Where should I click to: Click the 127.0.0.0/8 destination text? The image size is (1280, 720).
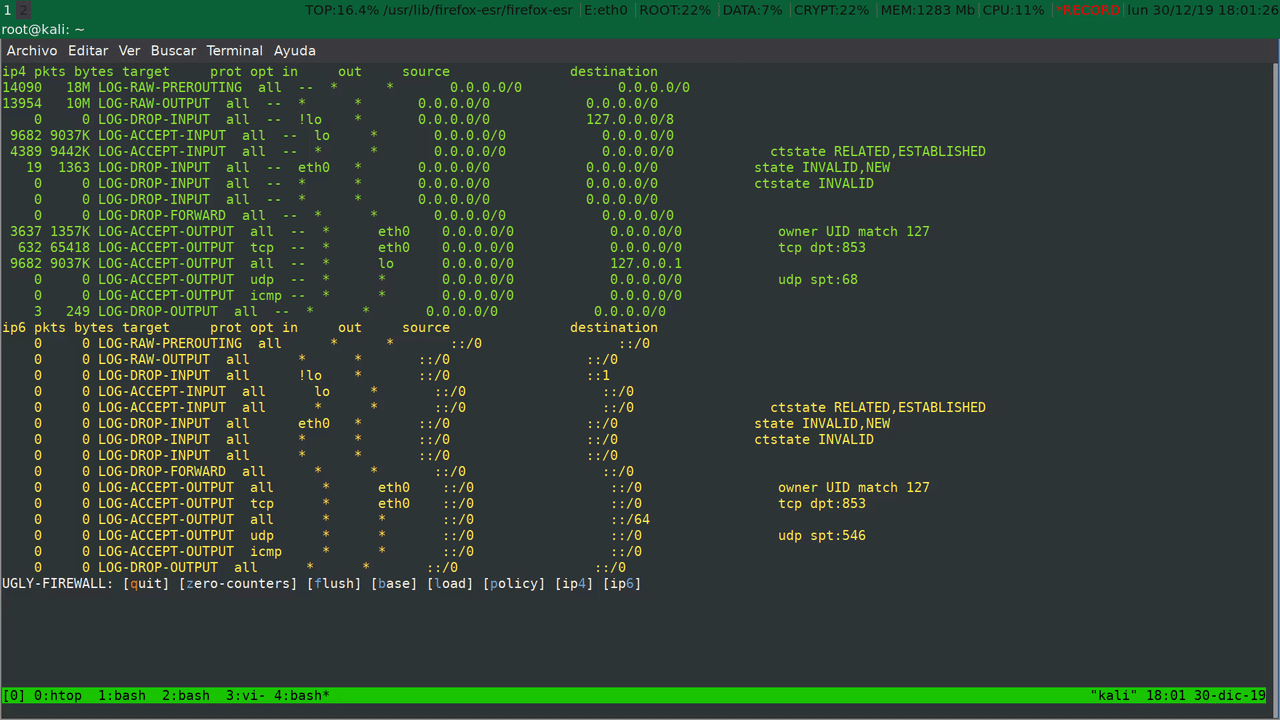pyautogui.click(x=630, y=119)
